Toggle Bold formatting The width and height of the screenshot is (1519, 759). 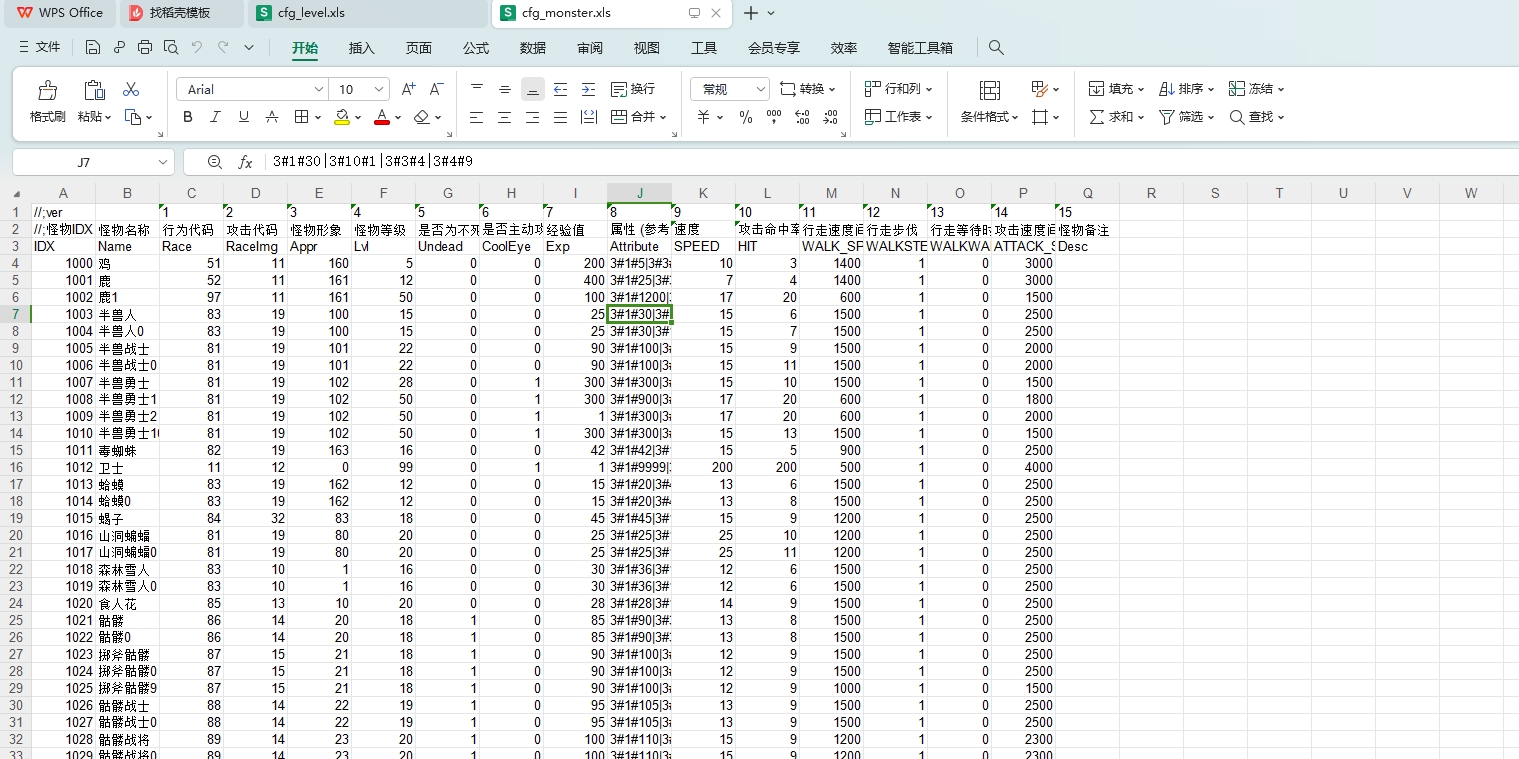point(188,117)
